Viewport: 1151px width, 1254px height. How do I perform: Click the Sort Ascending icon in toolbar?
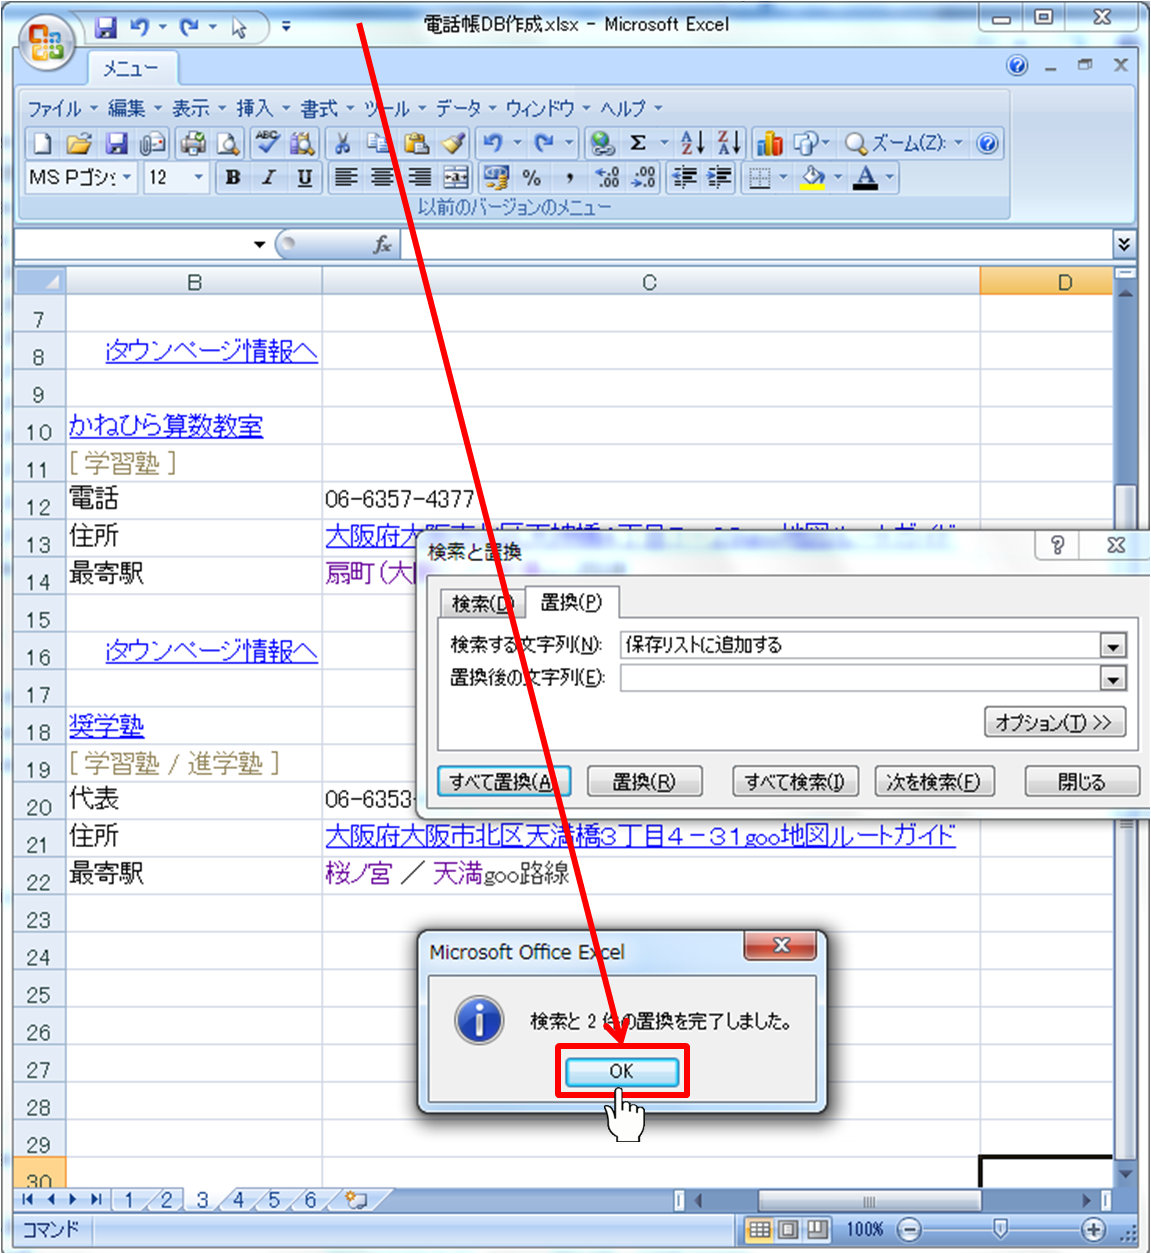[x=692, y=144]
